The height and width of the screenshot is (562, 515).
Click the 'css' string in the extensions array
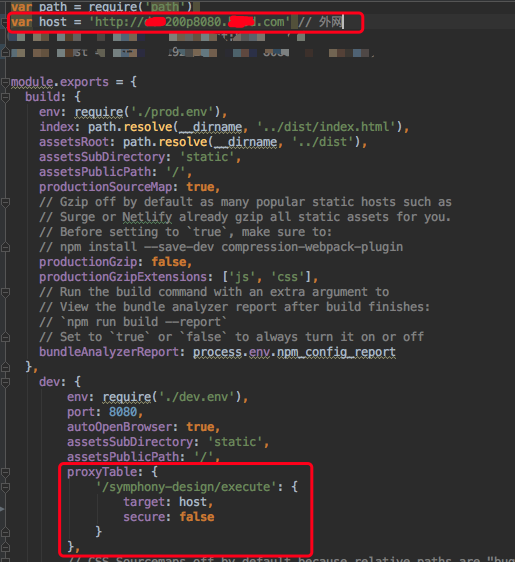pos(288,277)
